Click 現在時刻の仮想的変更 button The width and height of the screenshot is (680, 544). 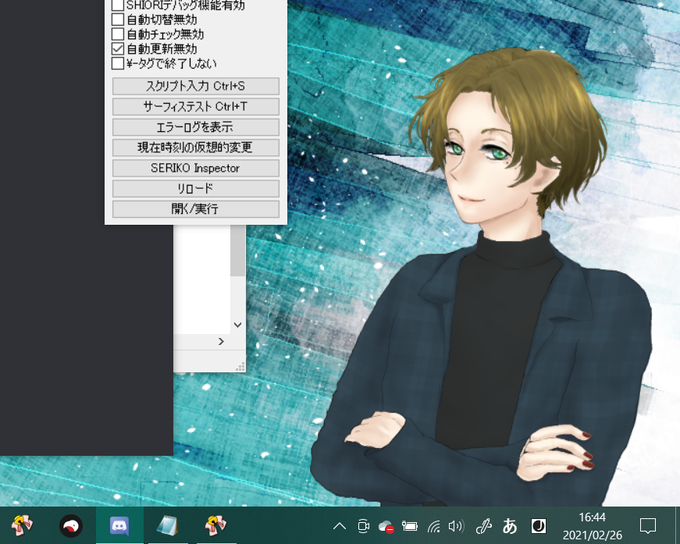click(196, 147)
